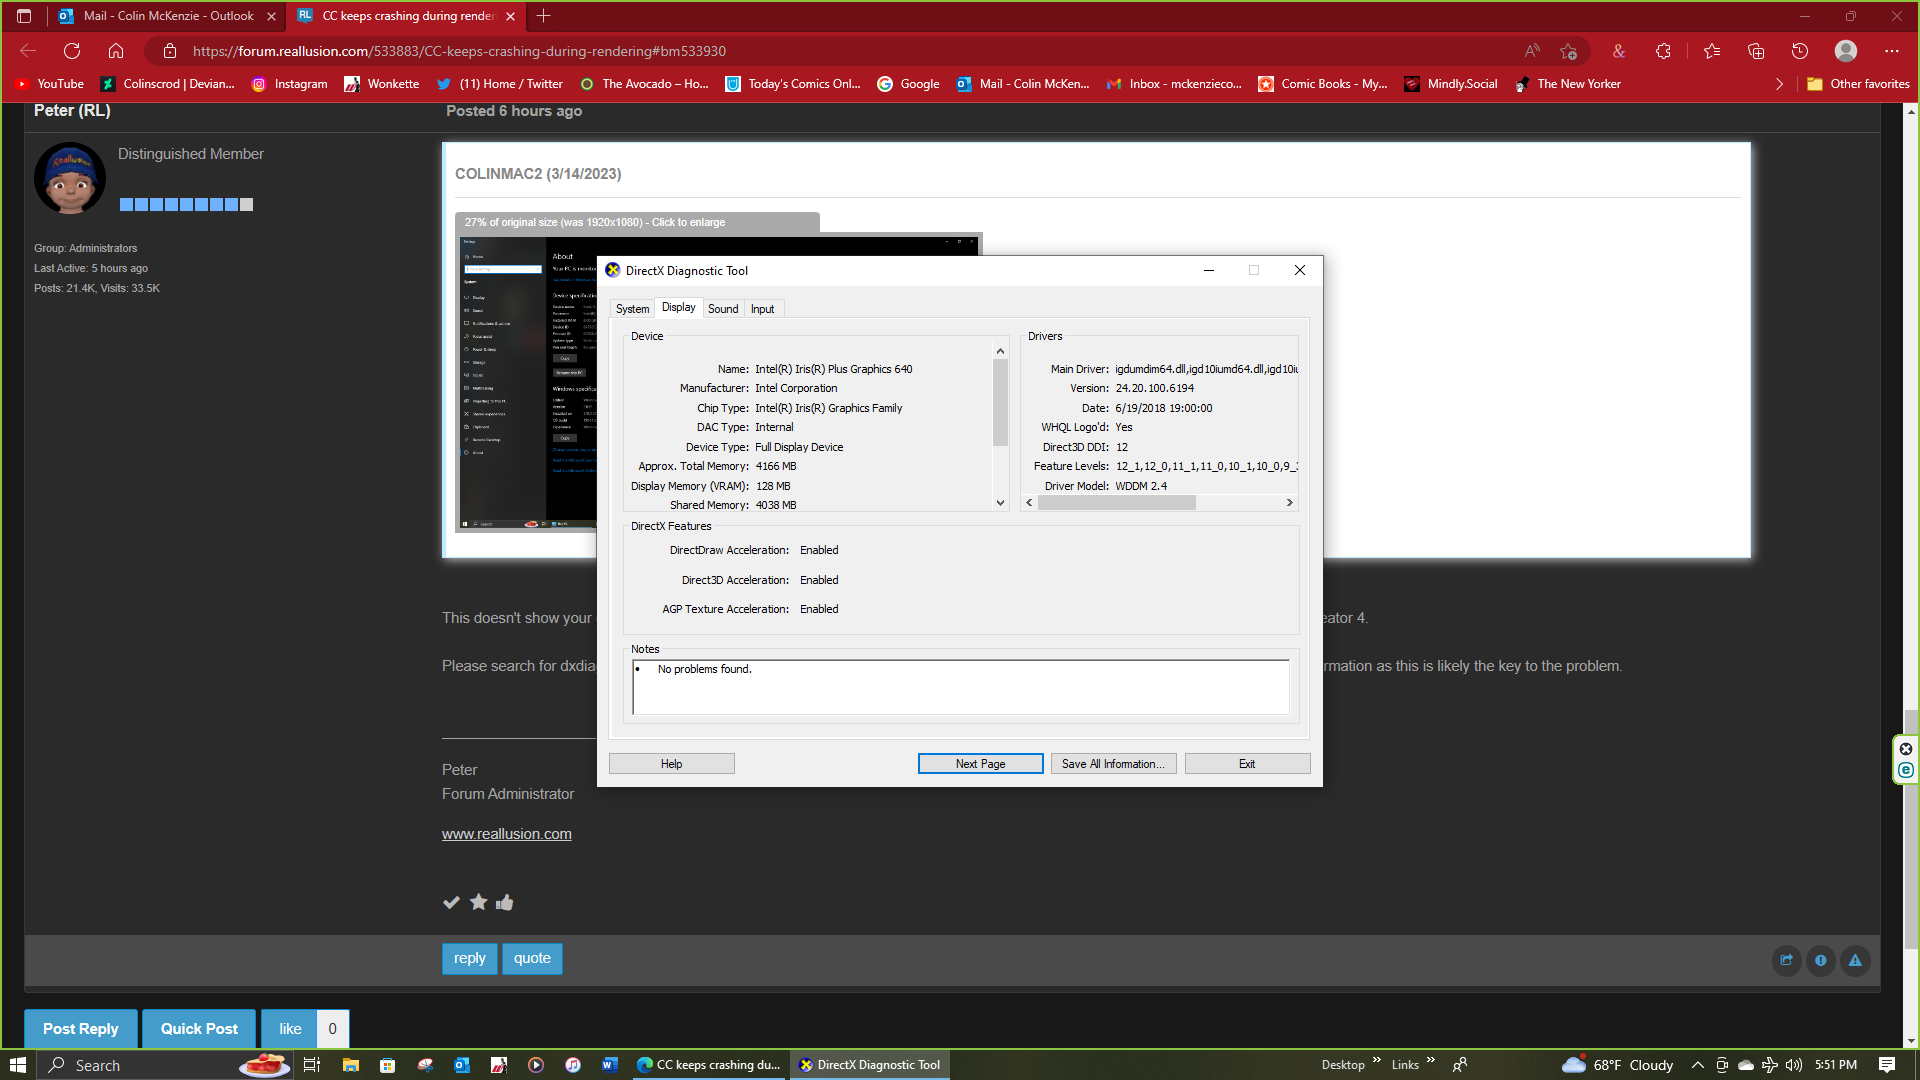
Task: Show hidden system tray icons
Action: click(x=1697, y=1065)
